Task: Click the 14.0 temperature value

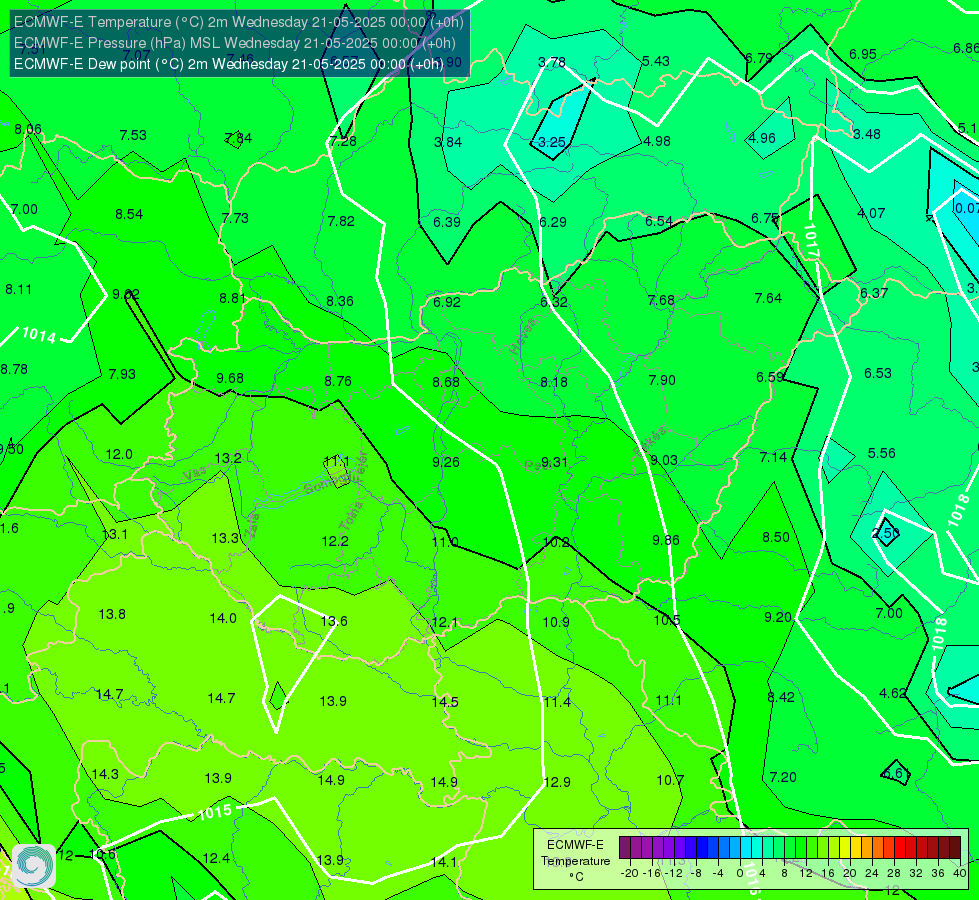Action: point(223,618)
